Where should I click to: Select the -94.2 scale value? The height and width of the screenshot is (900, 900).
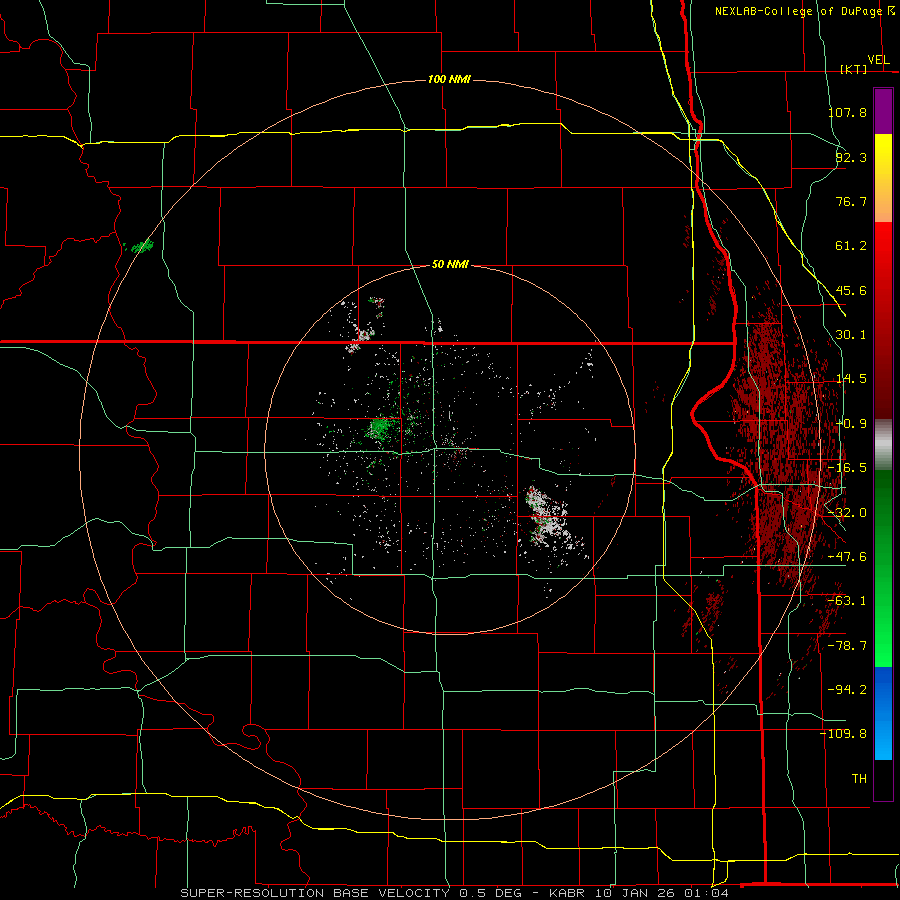click(x=847, y=689)
